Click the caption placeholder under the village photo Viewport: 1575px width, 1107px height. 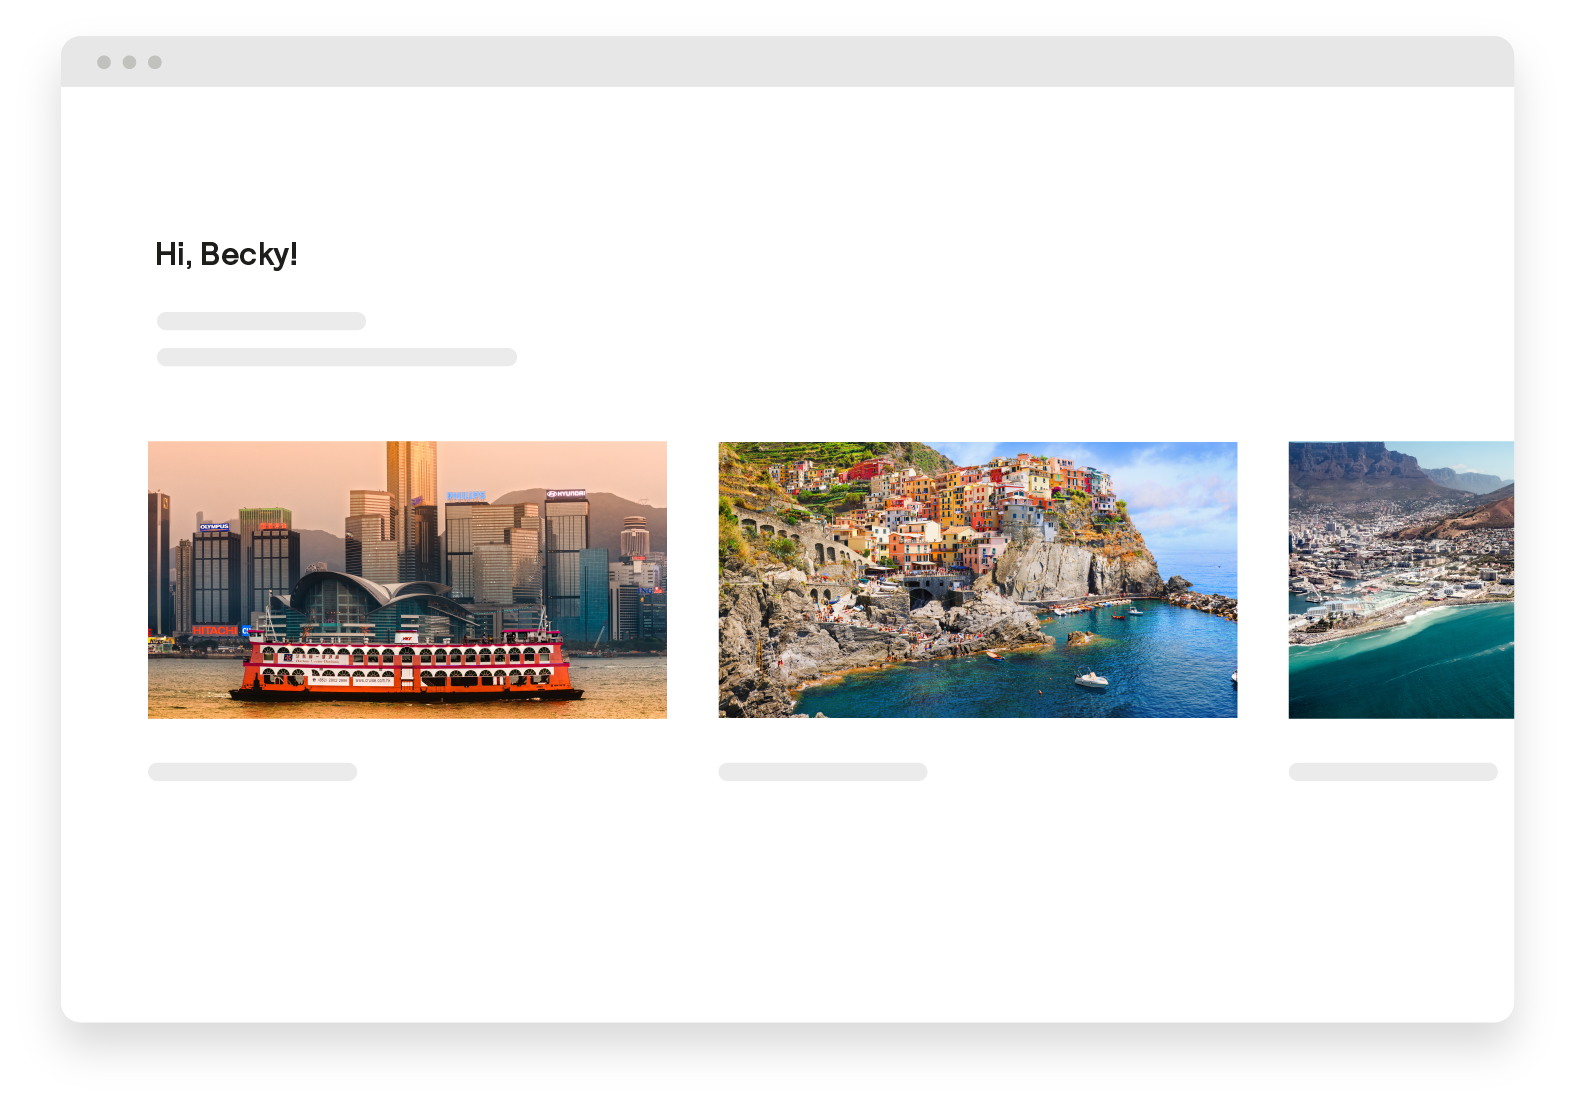tap(822, 772)
